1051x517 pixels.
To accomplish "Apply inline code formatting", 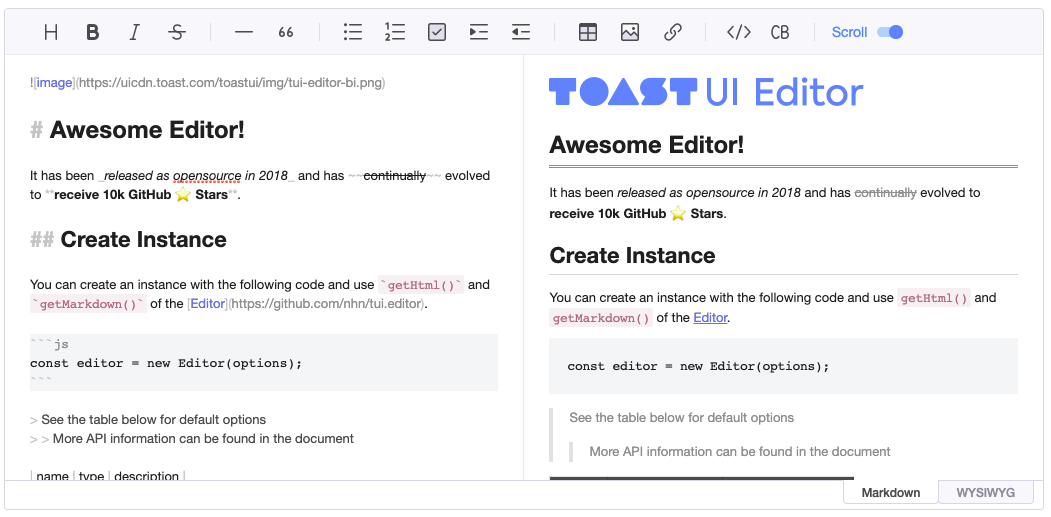I will click(739, 32).
